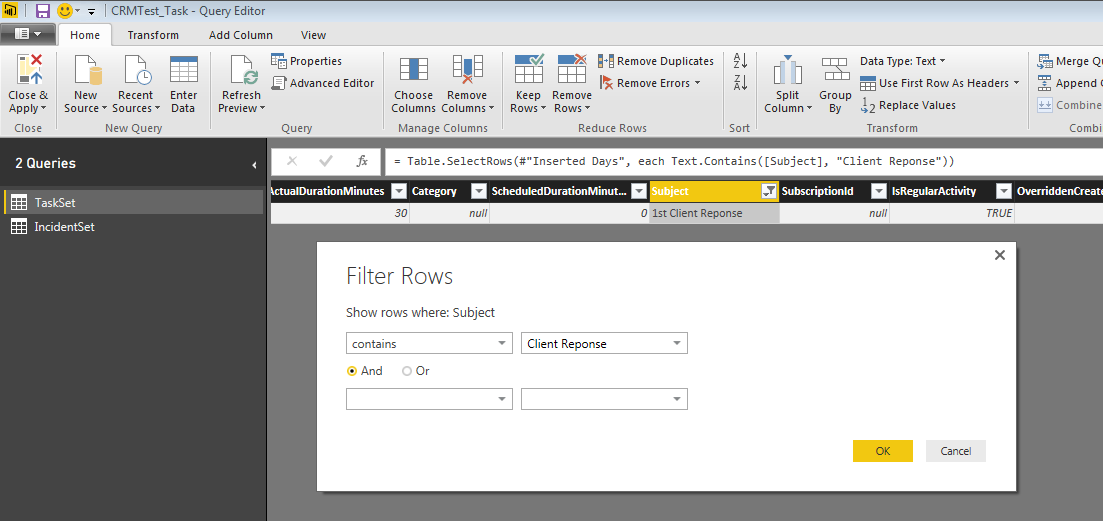Click Remove Duplicates
This screenshot has height=521, width=1103.
coord(656,61)
